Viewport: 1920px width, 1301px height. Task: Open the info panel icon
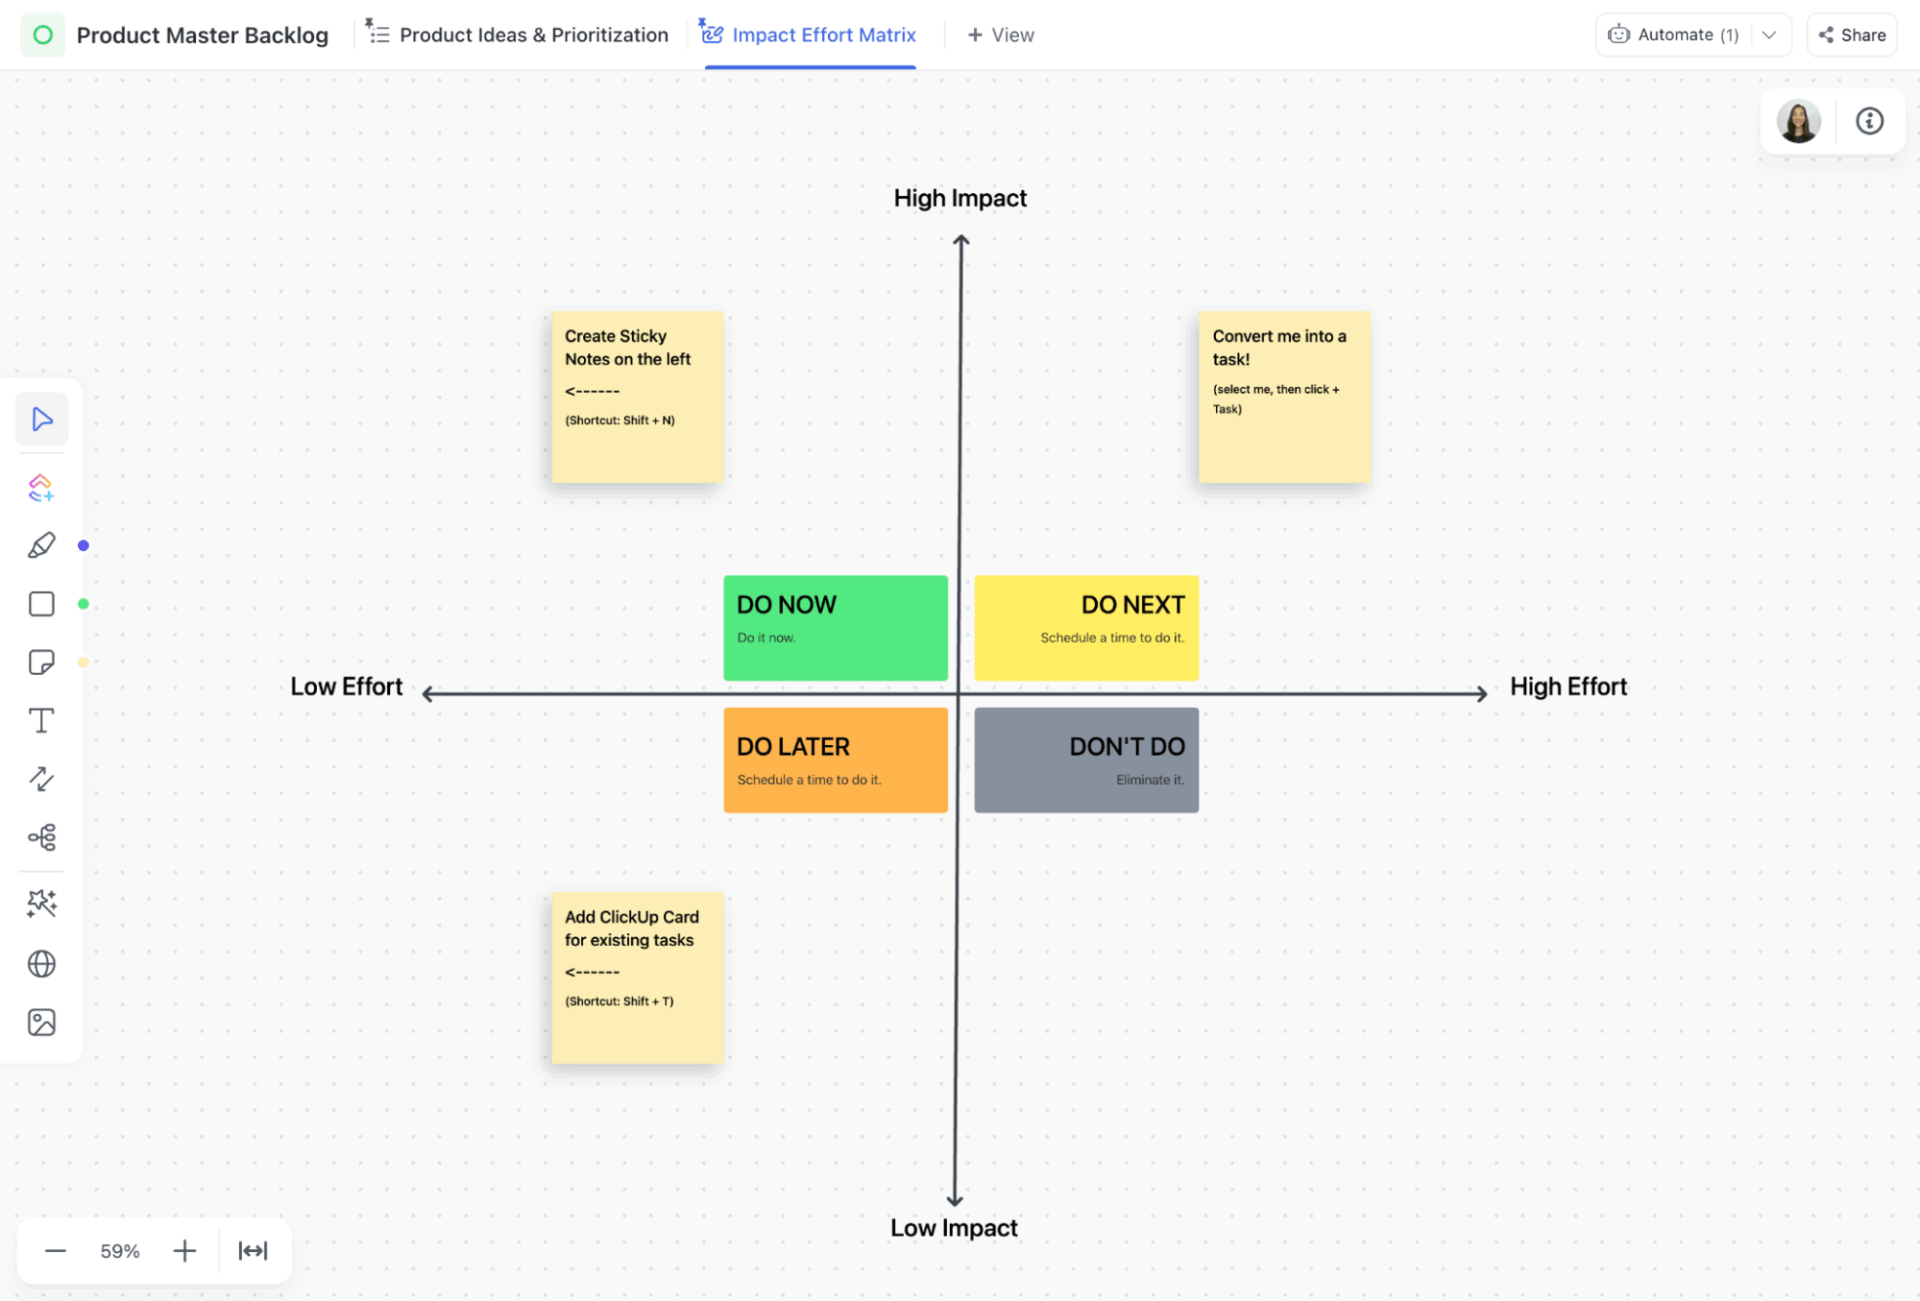pos(1869,121)
